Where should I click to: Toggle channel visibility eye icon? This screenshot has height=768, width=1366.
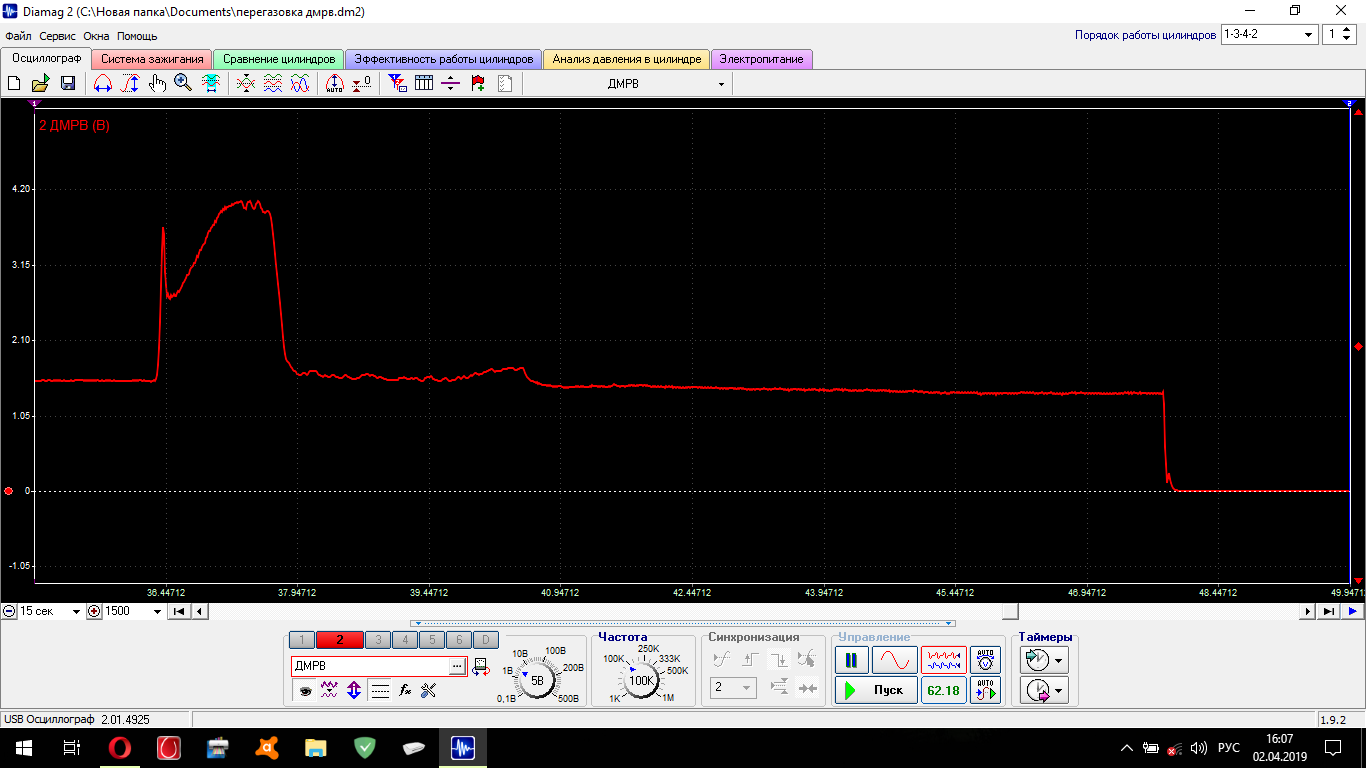point(305,690)
